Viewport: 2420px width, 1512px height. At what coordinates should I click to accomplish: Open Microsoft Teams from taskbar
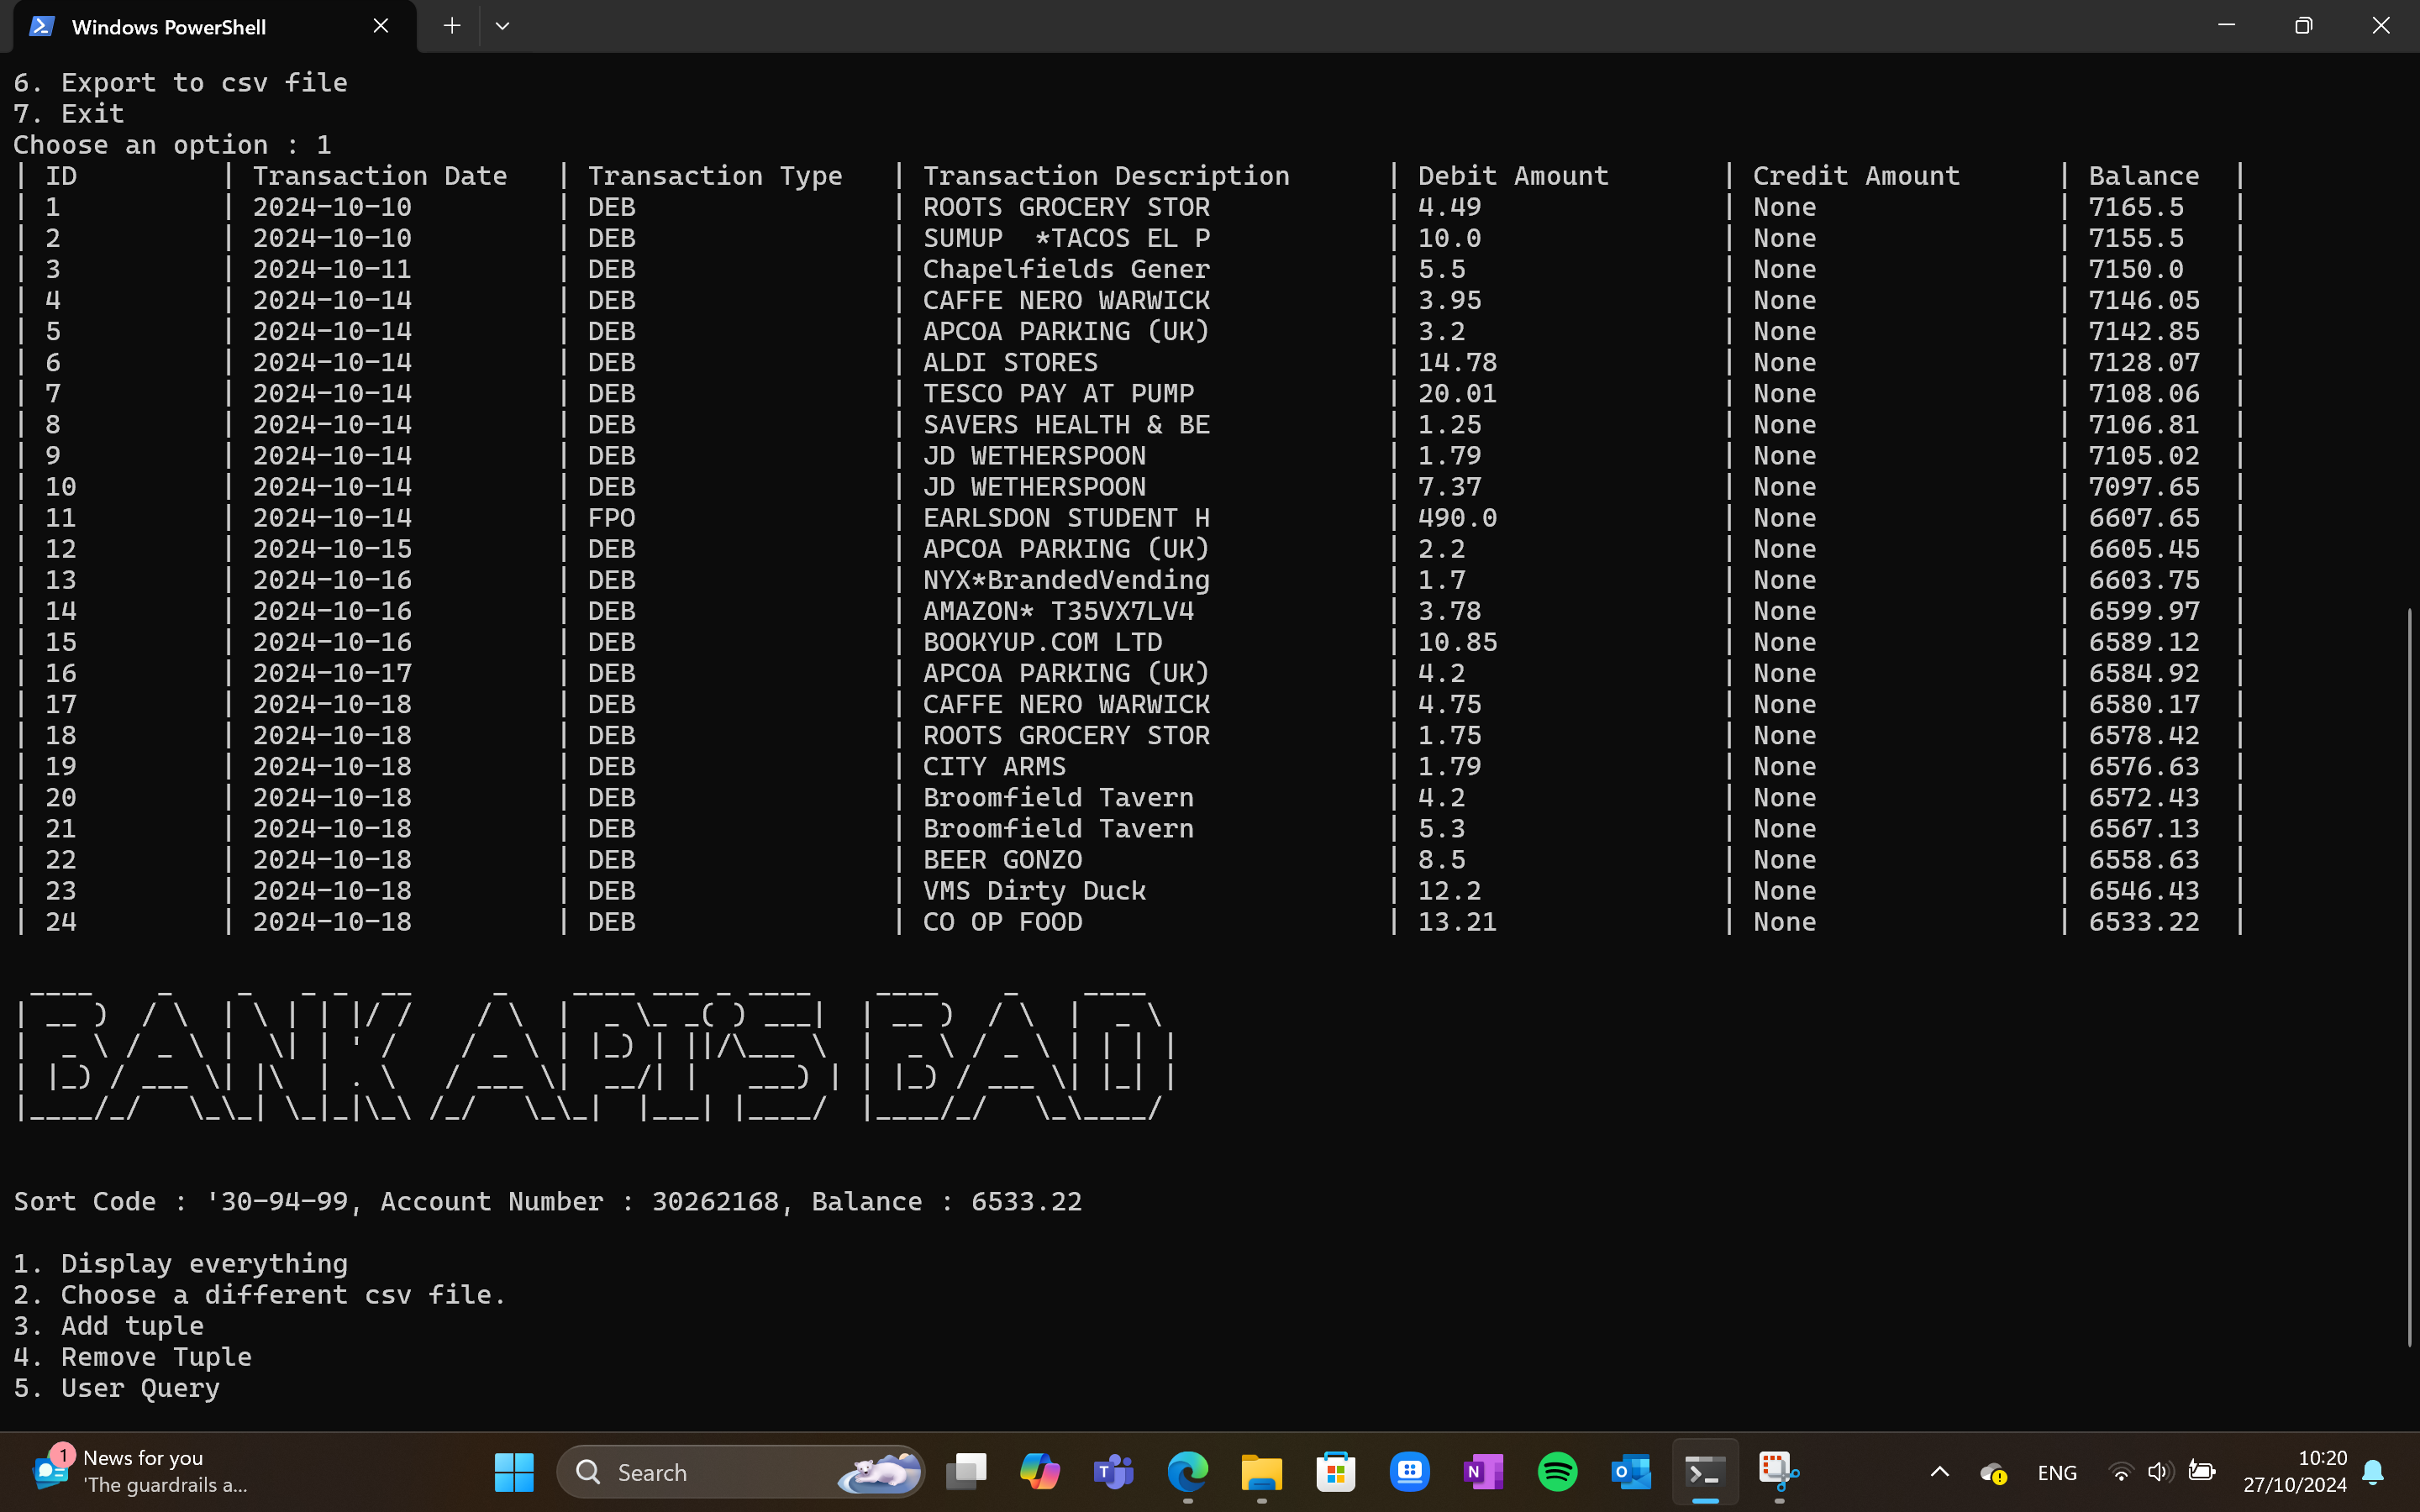(x=1113, y=1472)
